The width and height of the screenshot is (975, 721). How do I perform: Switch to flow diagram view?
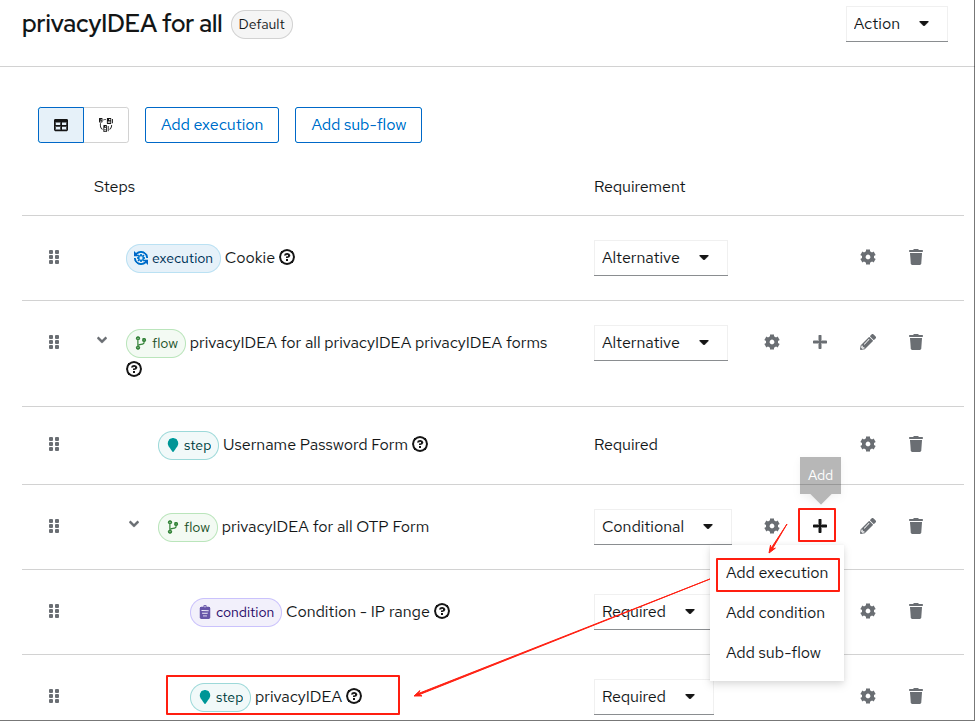(x=105, y=126)
